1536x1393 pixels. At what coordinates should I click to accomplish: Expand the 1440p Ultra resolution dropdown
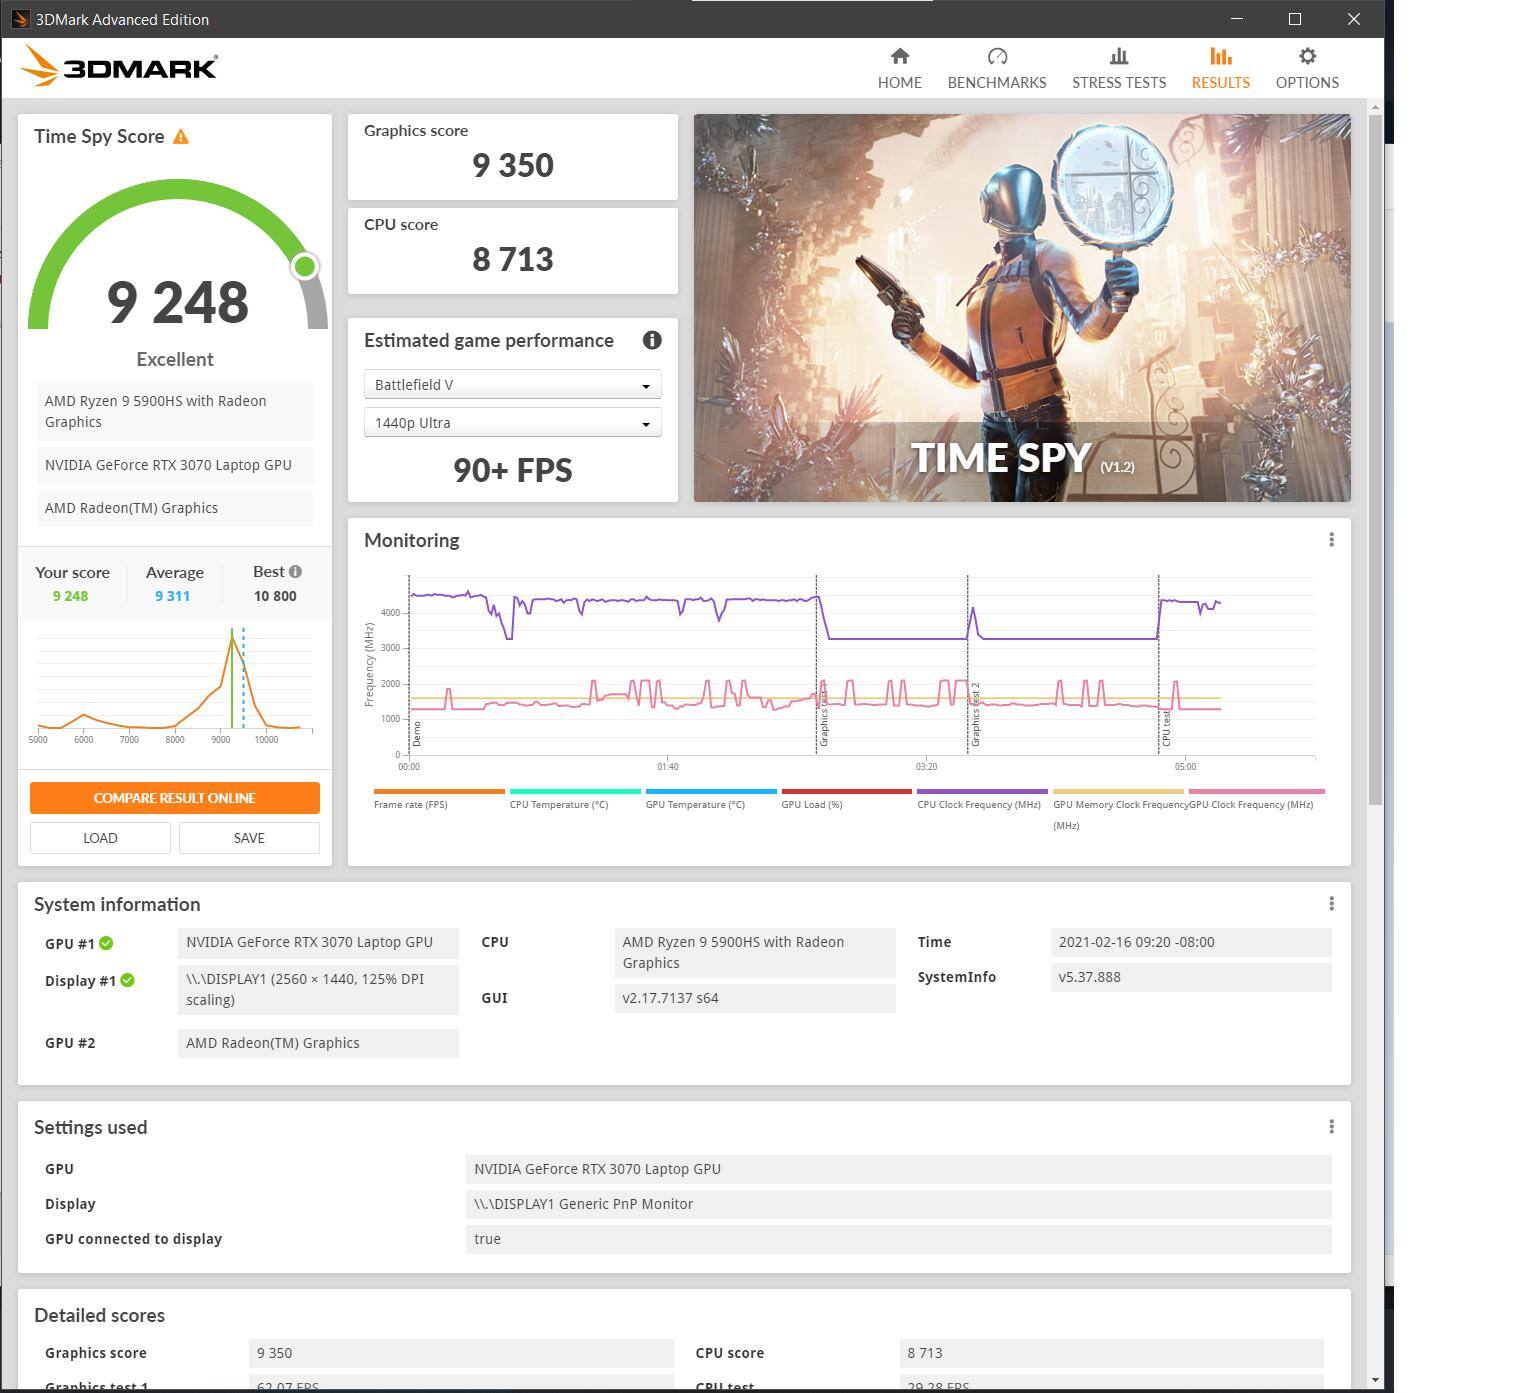tap(512, 423)
